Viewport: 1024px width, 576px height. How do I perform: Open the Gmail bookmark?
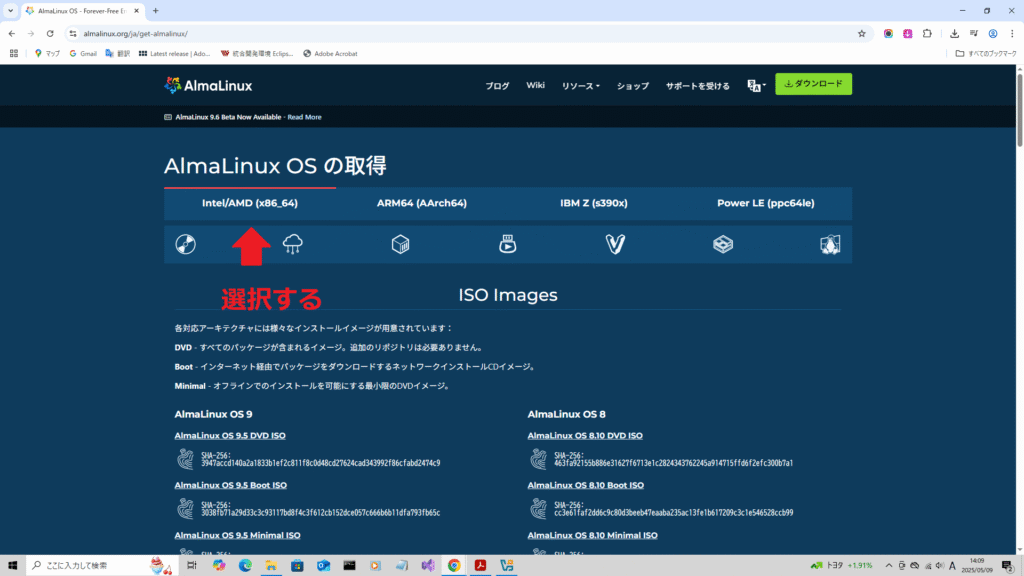tap(83, 54)
